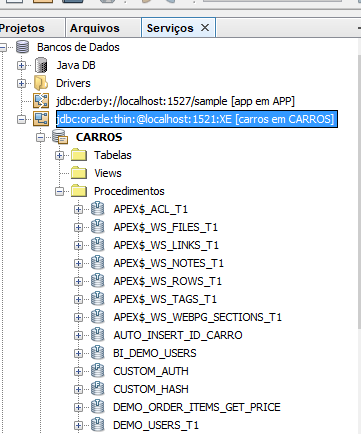Click the Java DB server icon
361x434 pixels.
click(x=41, y=65)
